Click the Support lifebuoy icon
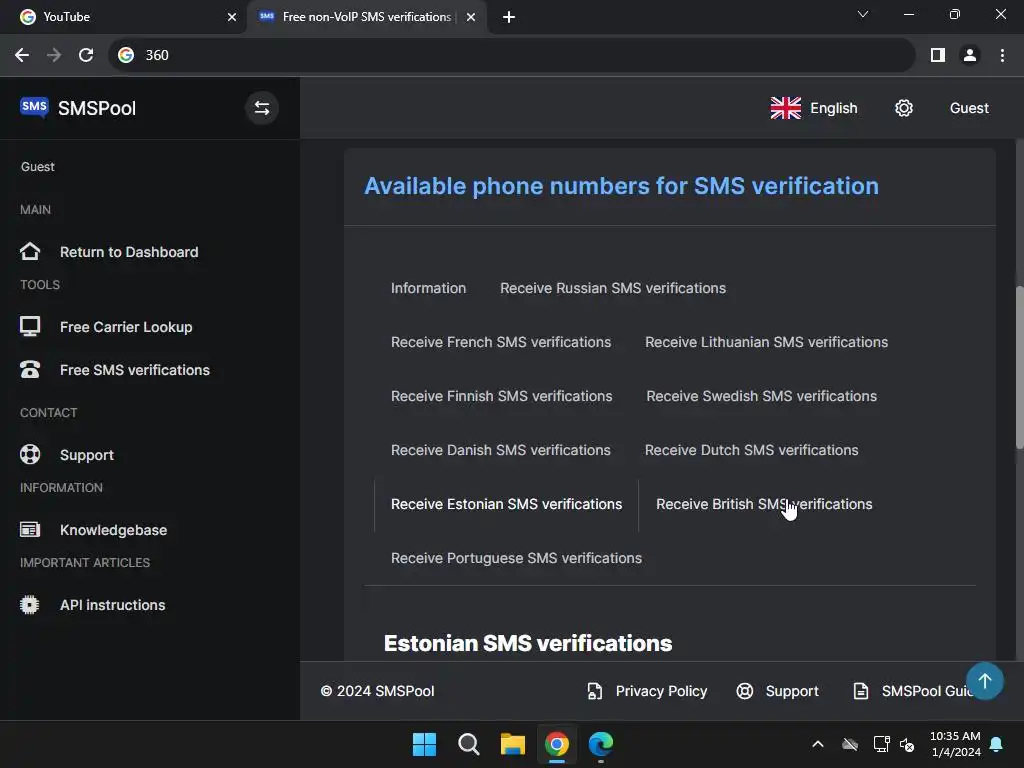 point(30,455)
